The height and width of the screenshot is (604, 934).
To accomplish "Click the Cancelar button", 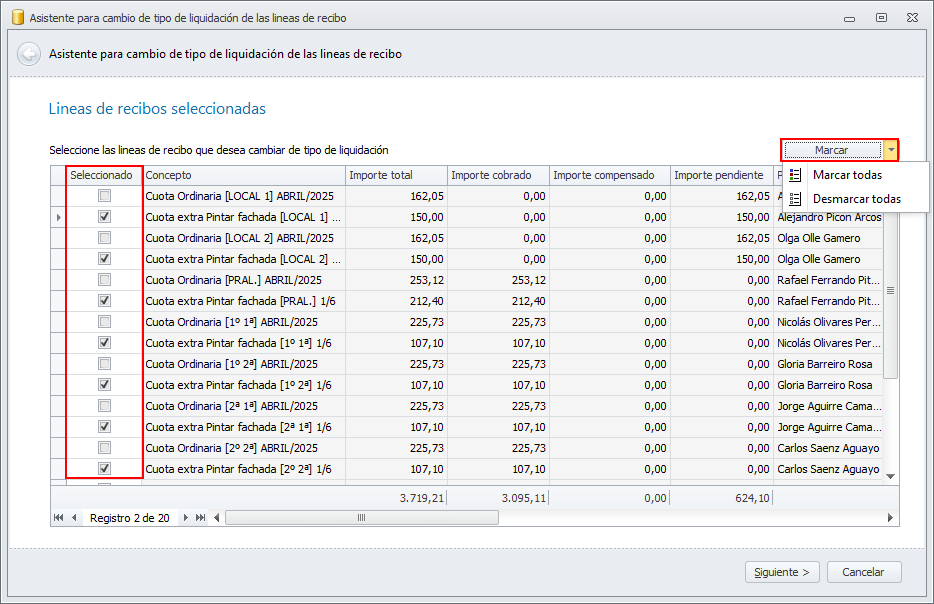I will [x=864, y=572].
